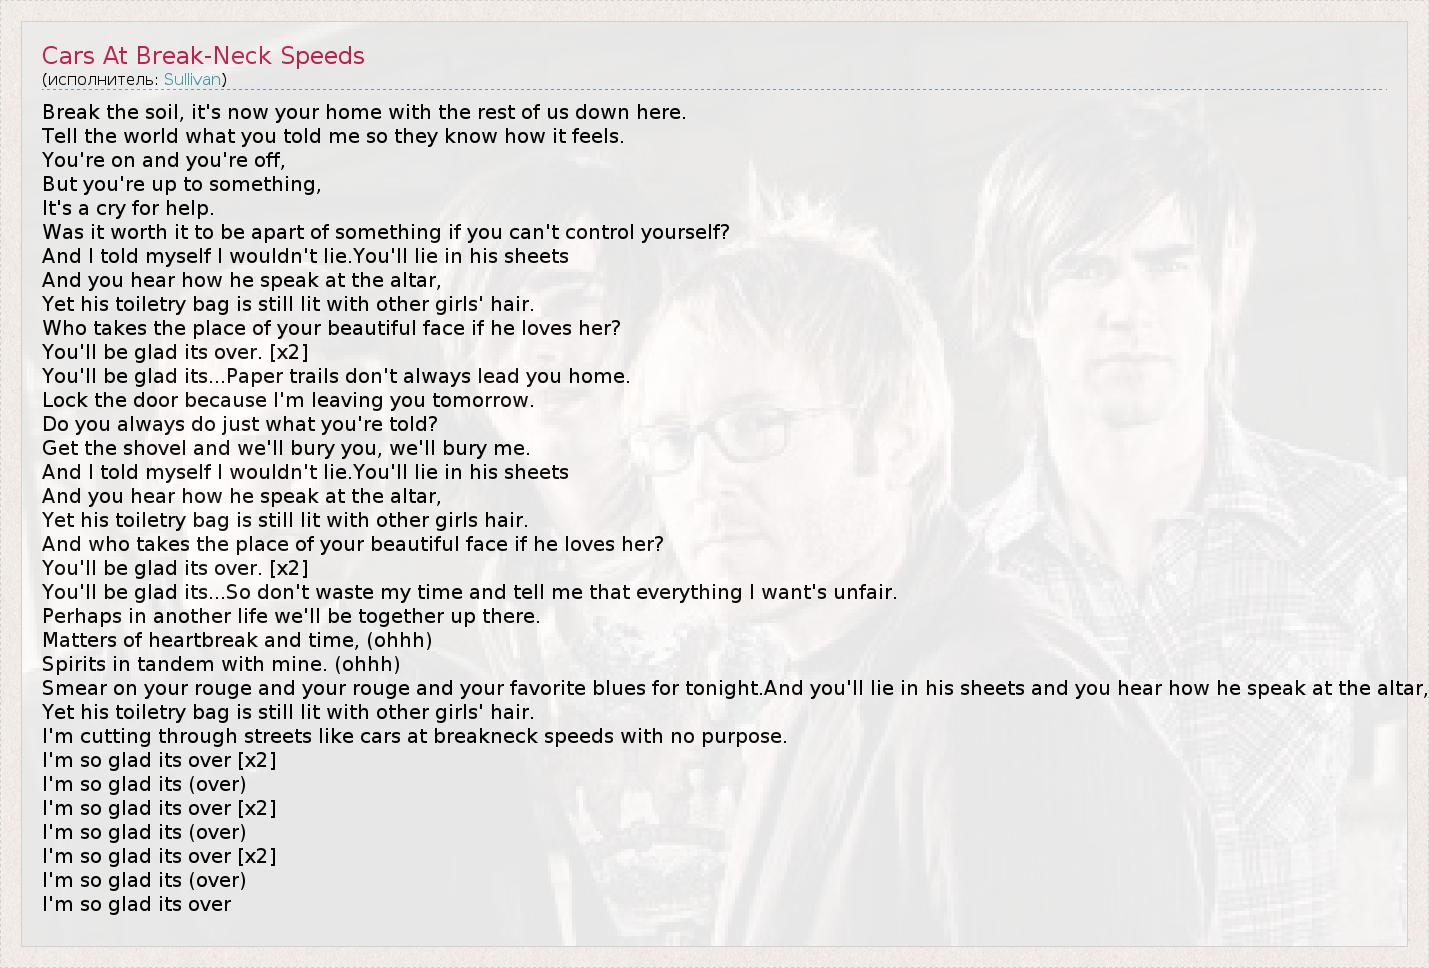Click 'Perhaps in another life we'll be together' line
Image resolution: width=1429 pixels, height=968 pixels.
(x=291, y=616)
